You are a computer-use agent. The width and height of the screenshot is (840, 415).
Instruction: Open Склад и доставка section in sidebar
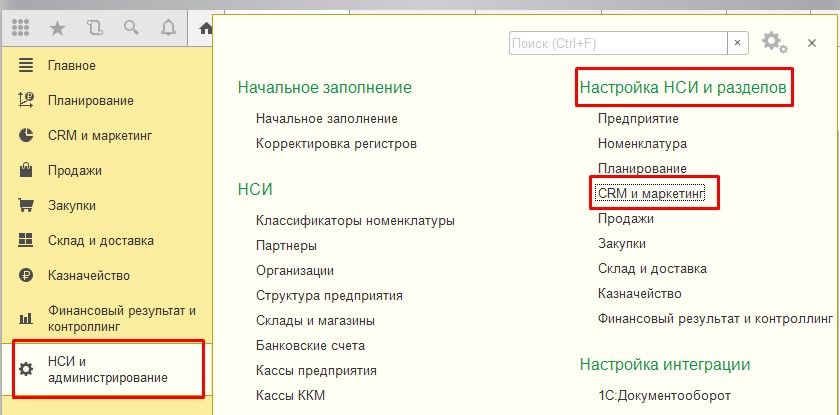(x=101, y=240)
